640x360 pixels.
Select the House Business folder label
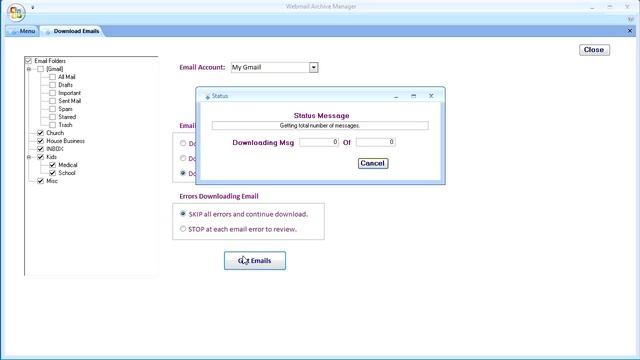coord(65,141)
